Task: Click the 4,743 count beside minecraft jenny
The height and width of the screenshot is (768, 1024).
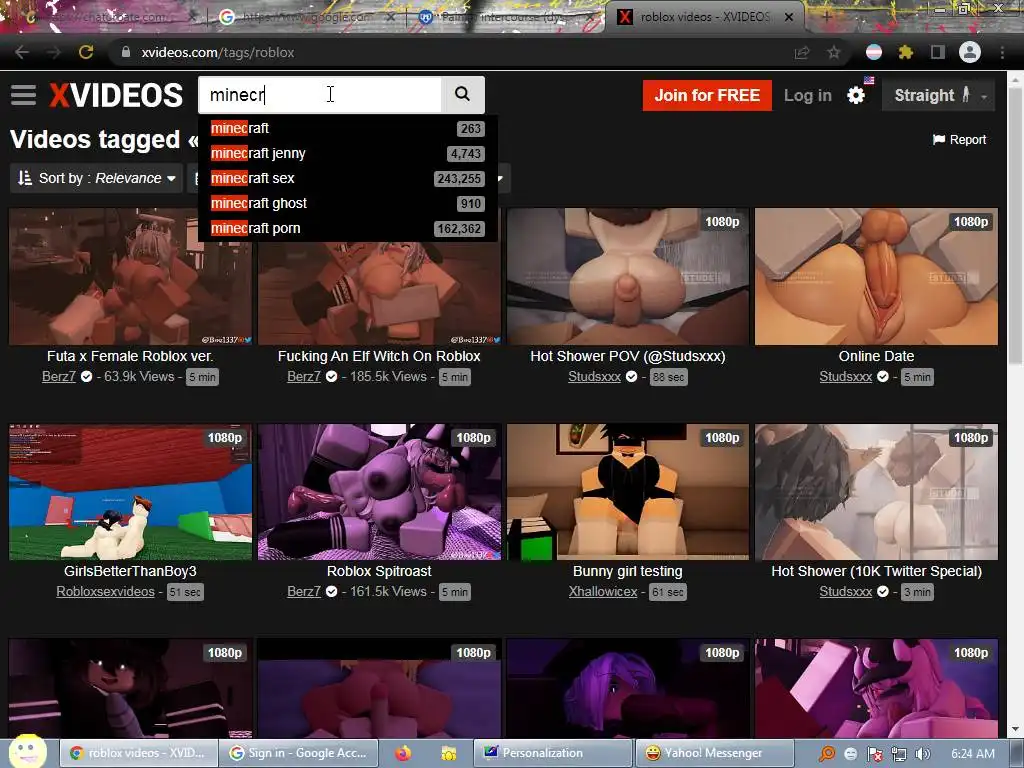Action: click(465, 154)
